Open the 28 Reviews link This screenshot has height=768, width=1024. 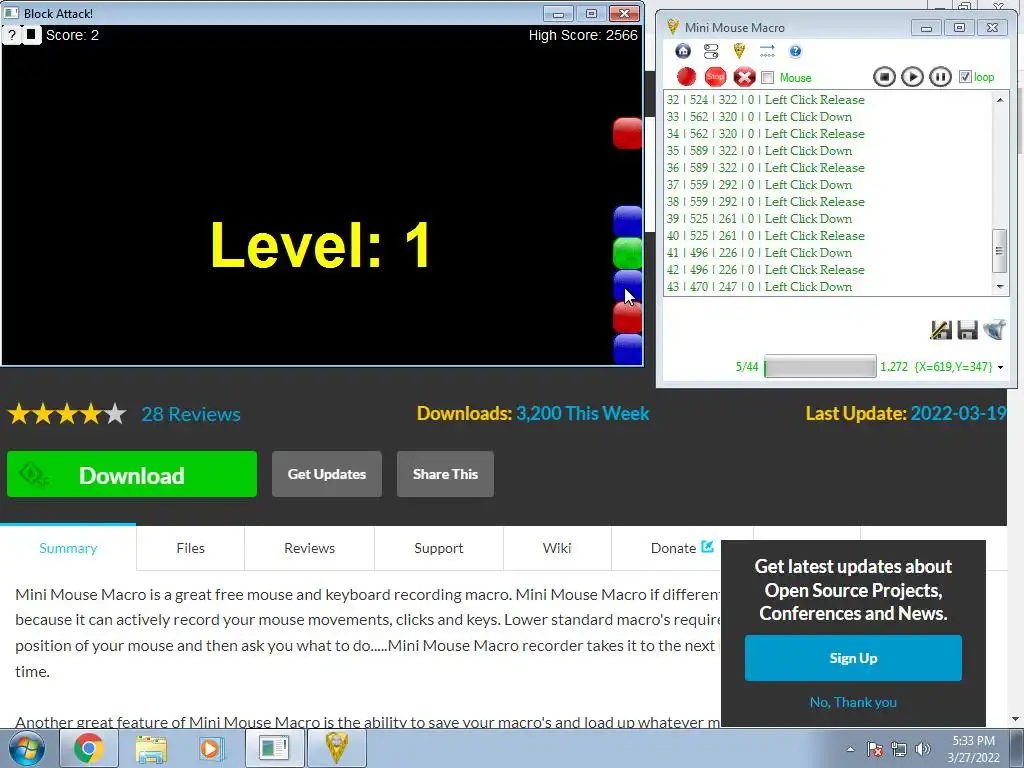coord(191,414)
